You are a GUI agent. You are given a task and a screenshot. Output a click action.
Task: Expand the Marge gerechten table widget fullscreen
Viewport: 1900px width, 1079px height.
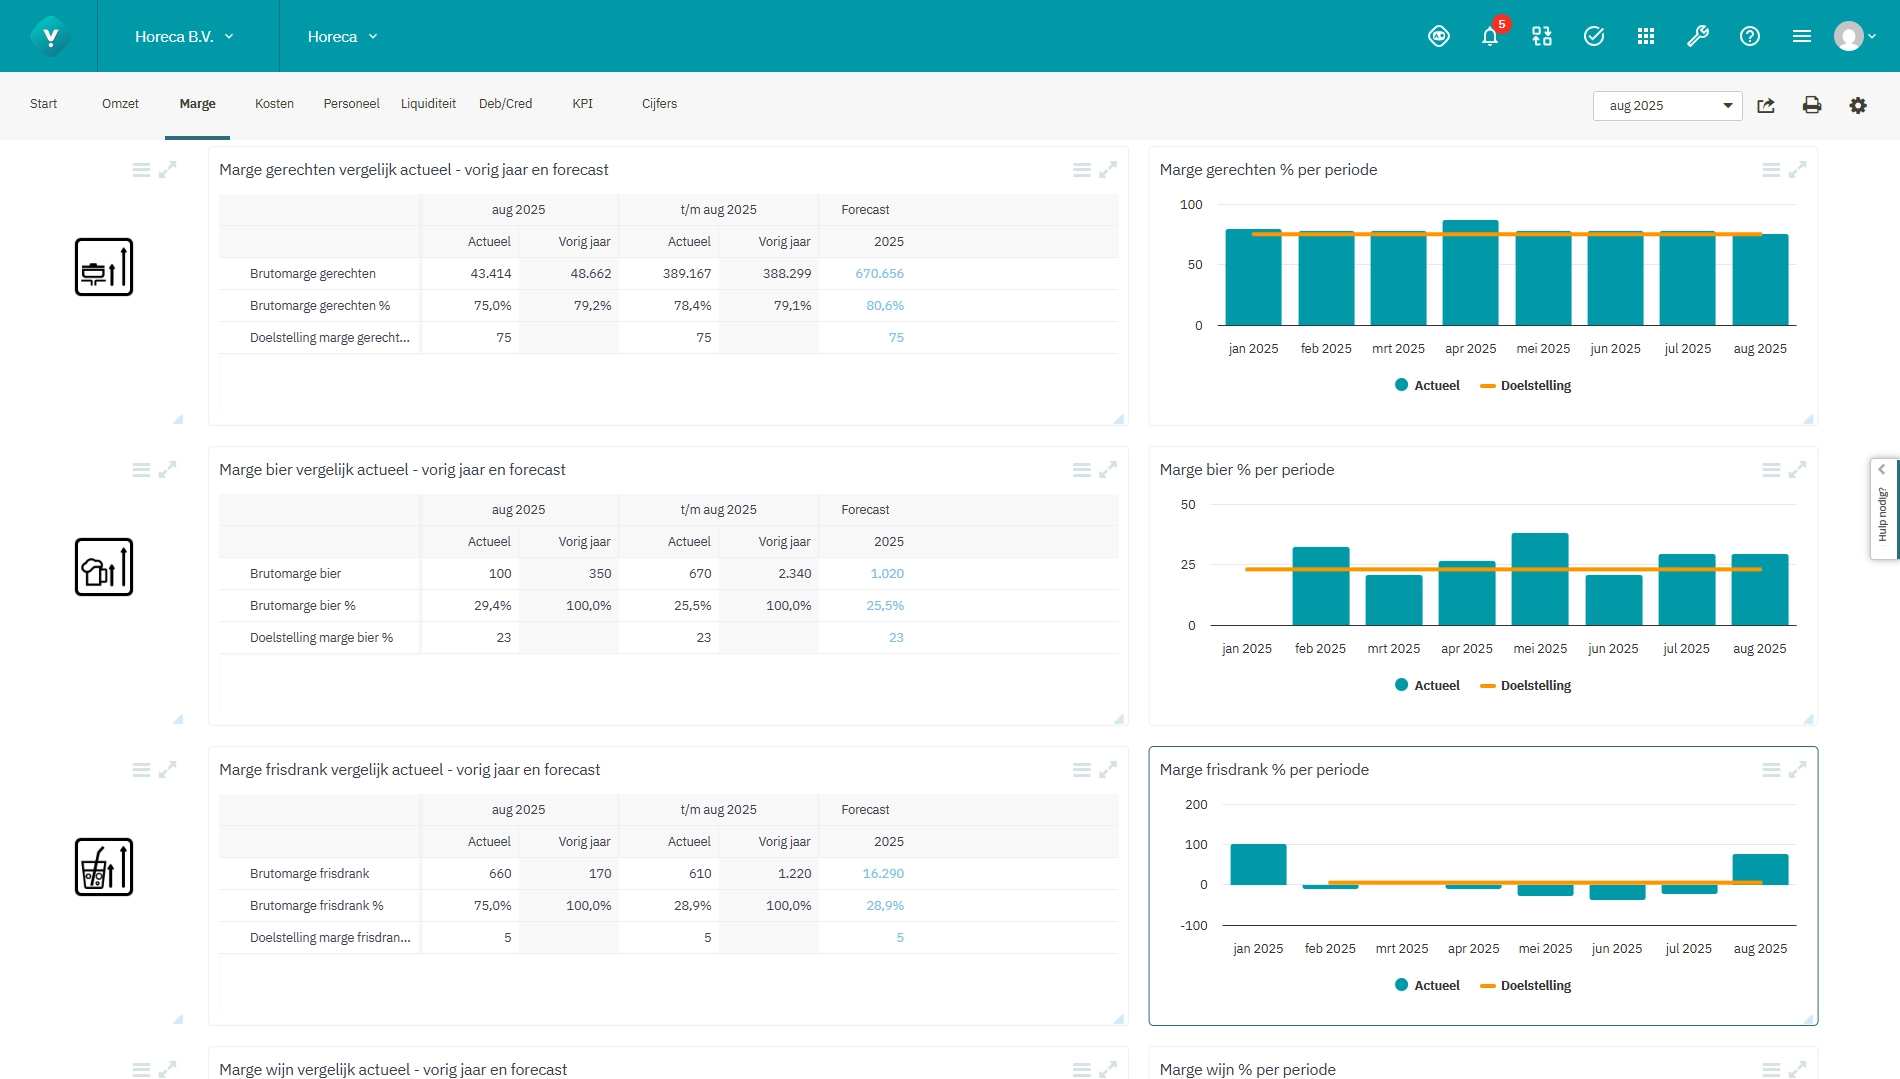click(x=1108, y=170)
